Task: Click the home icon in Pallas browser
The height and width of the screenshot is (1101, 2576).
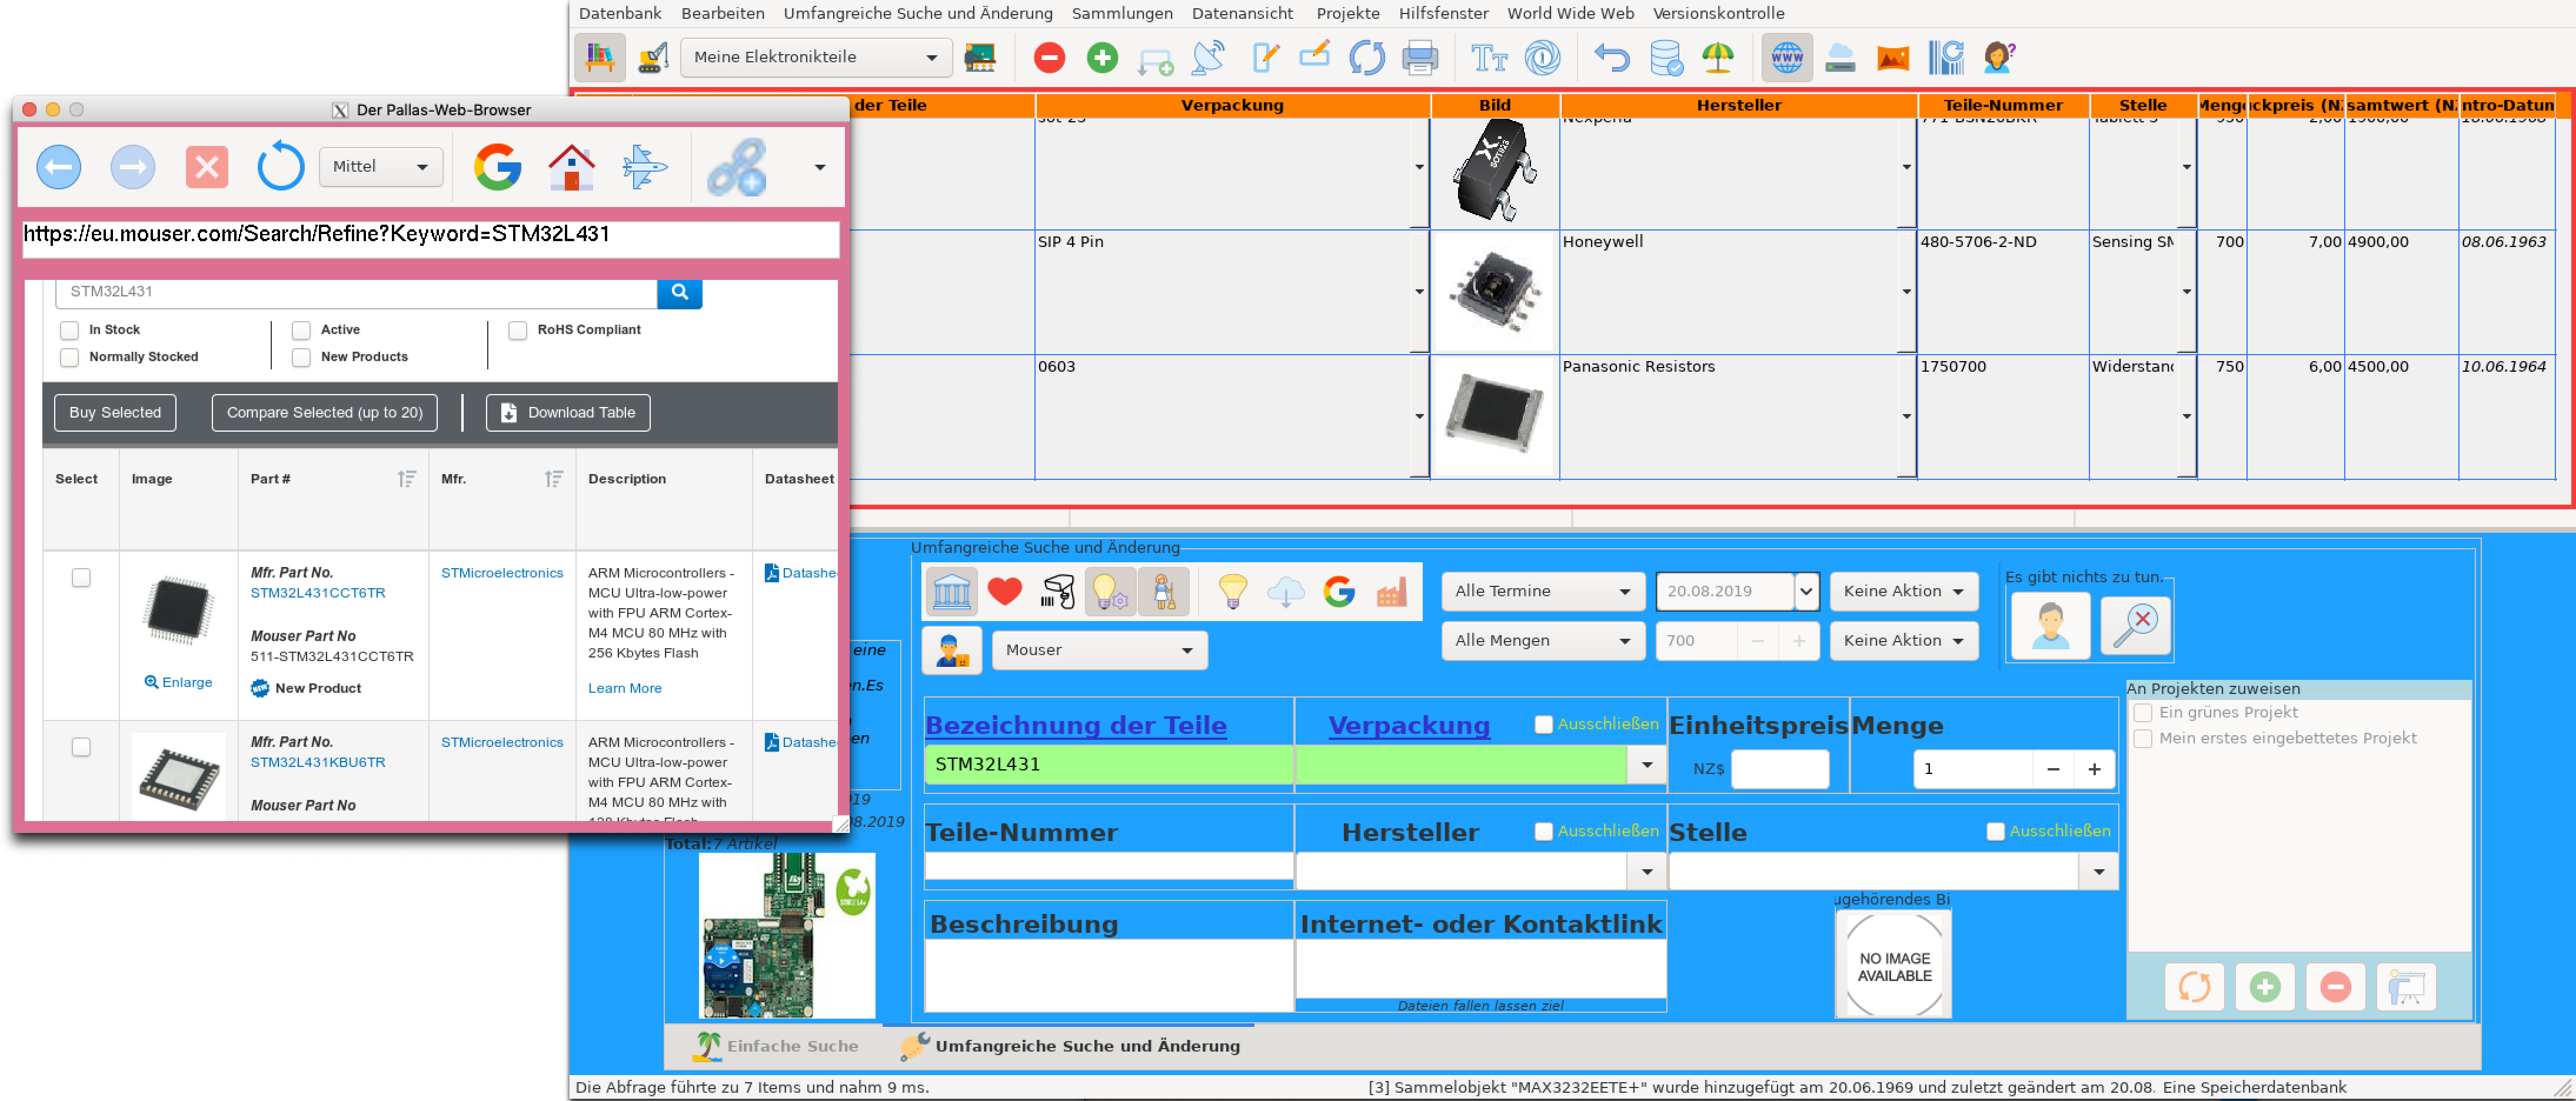Action: coord(572,166)
